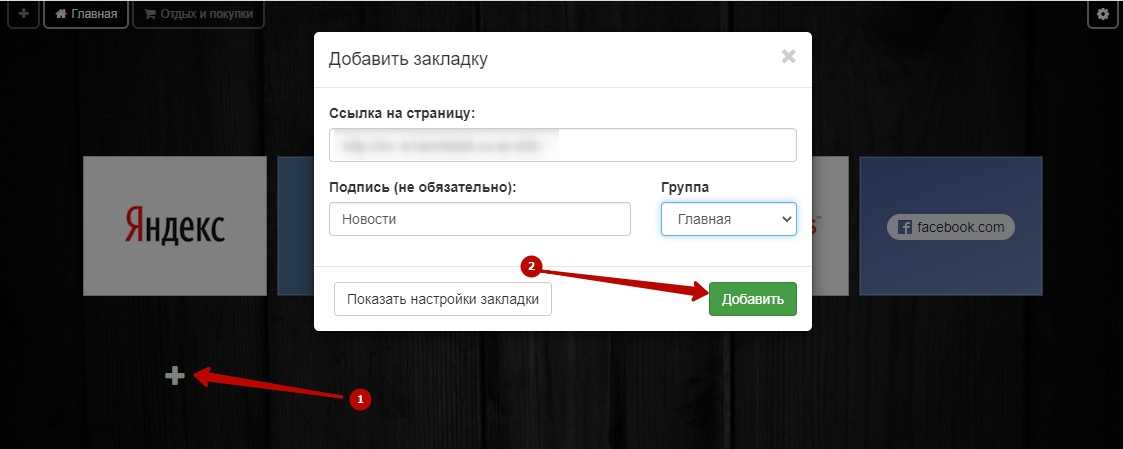Click Показать настройки закладки button
1123x449 pixels.
pos(442,299)
